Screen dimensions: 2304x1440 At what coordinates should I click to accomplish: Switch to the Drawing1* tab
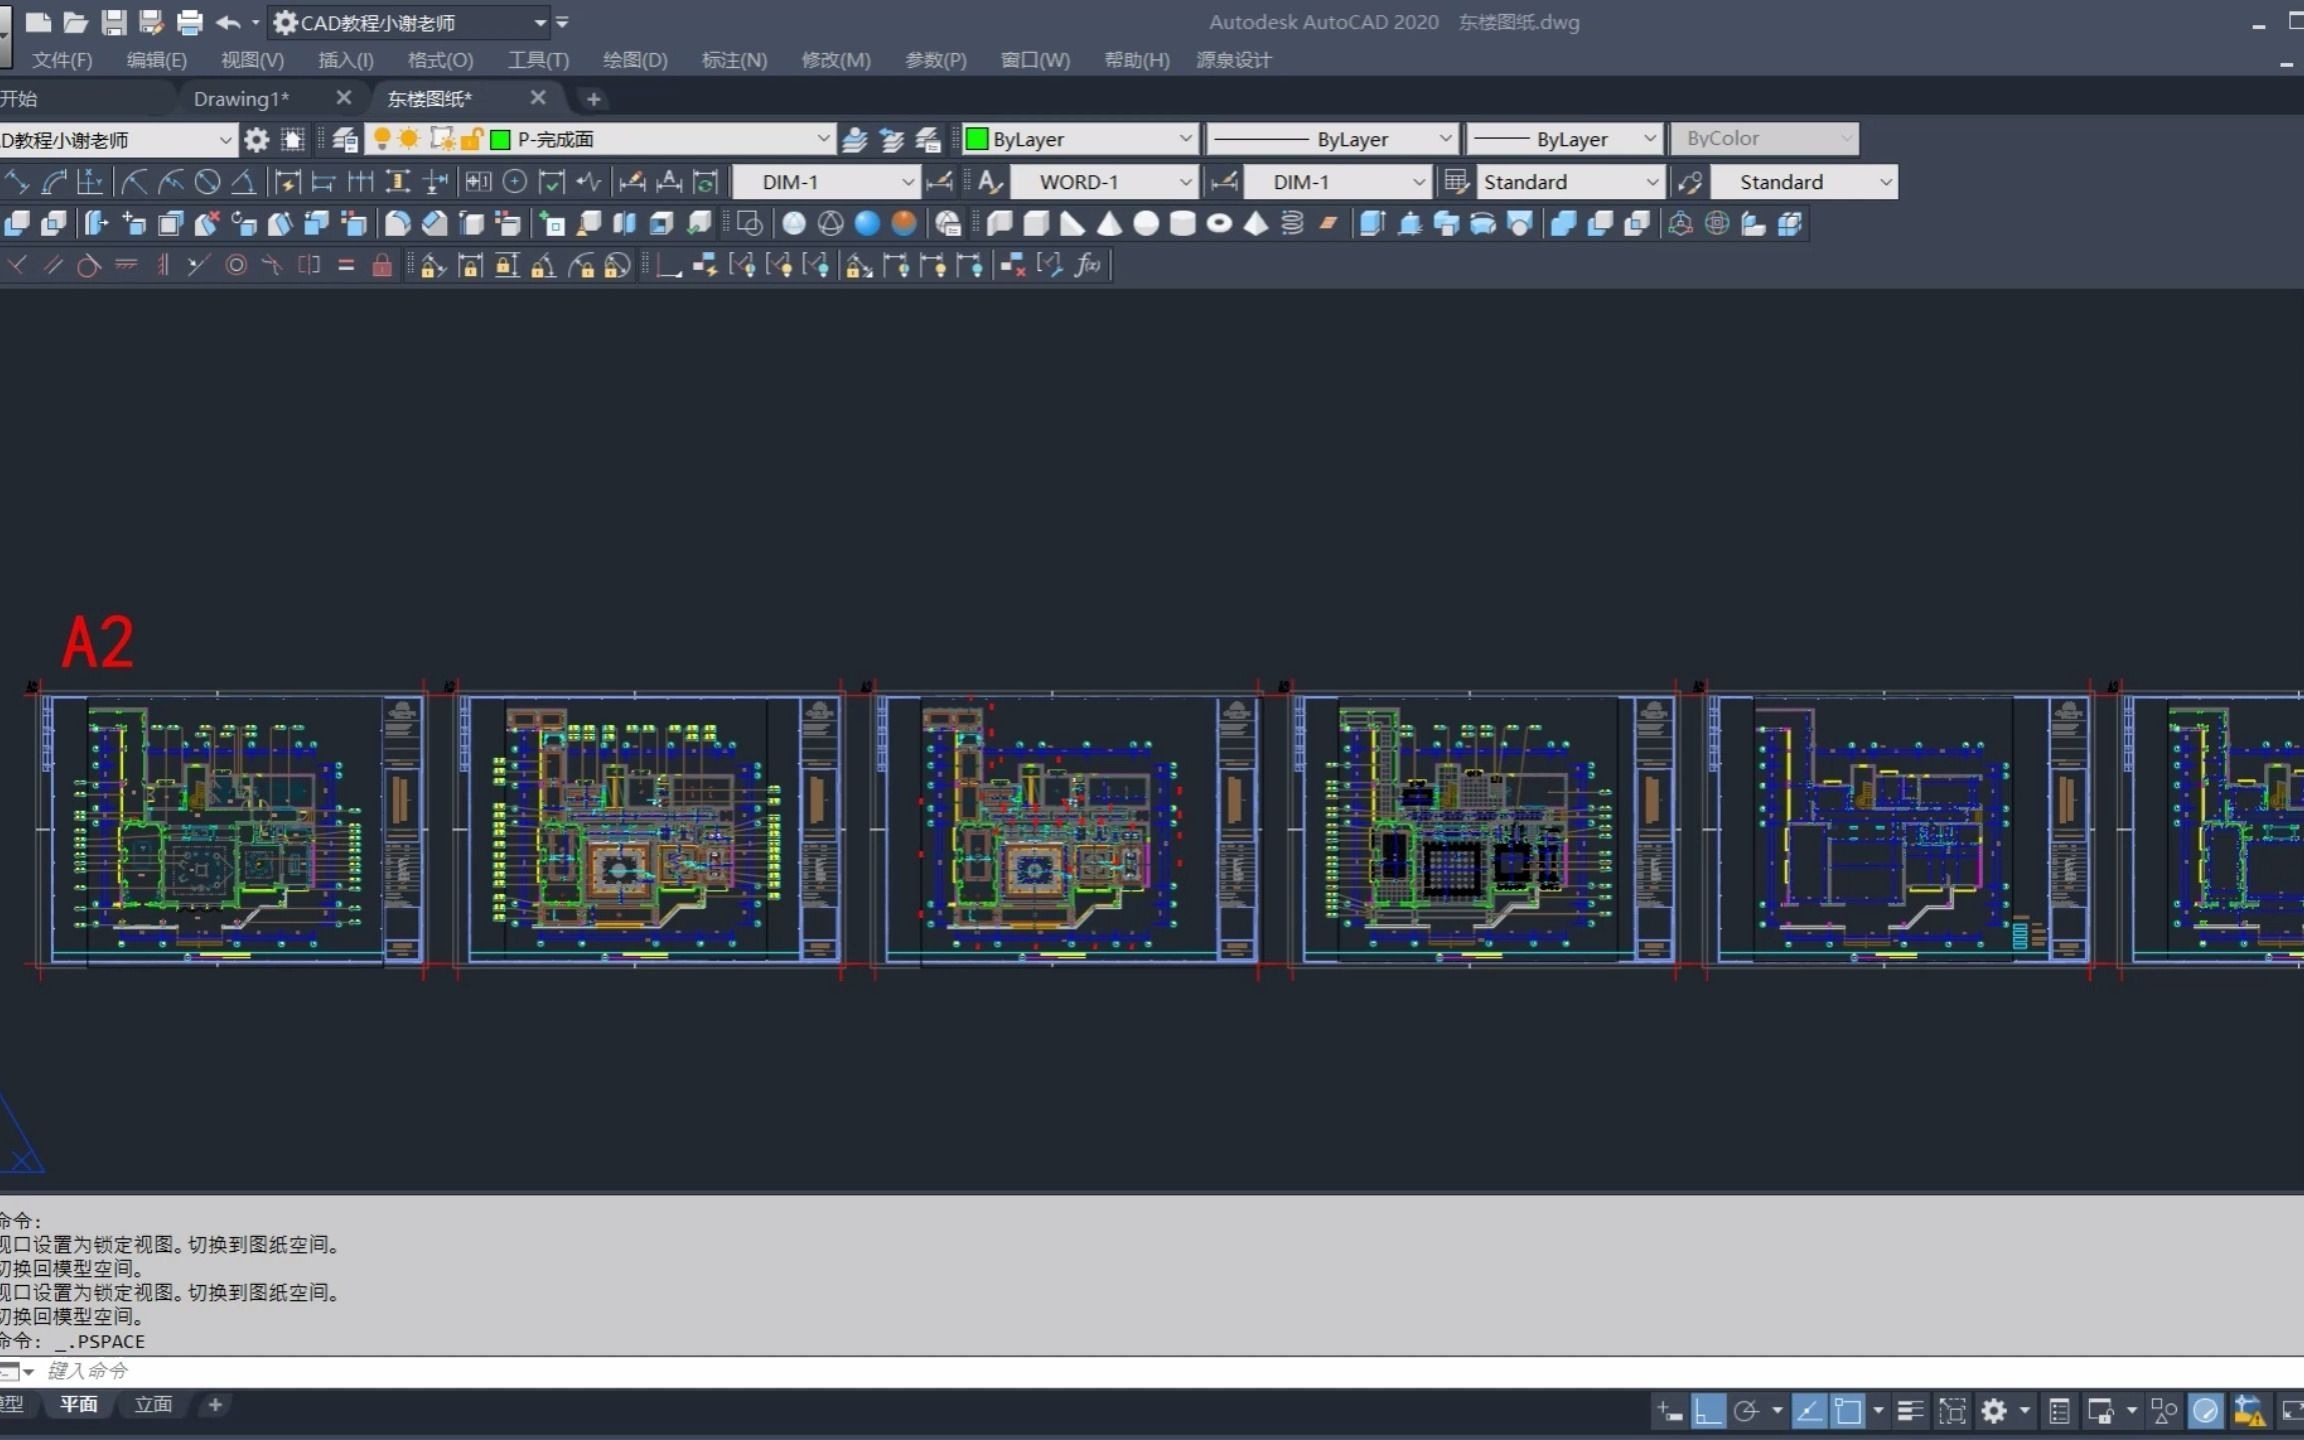coord(241,98)
